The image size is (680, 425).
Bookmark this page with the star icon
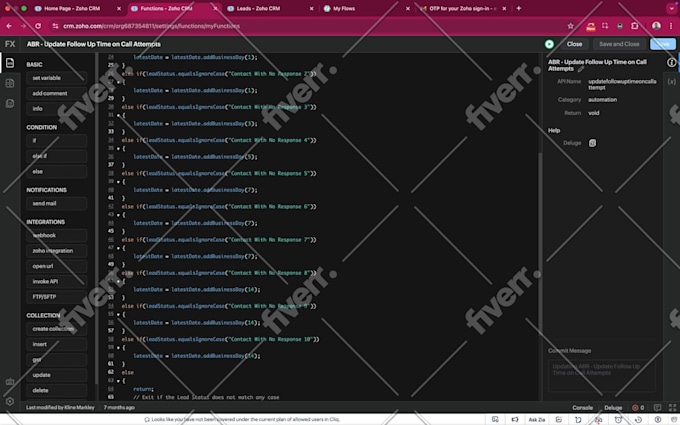click(x=571, y=26)
